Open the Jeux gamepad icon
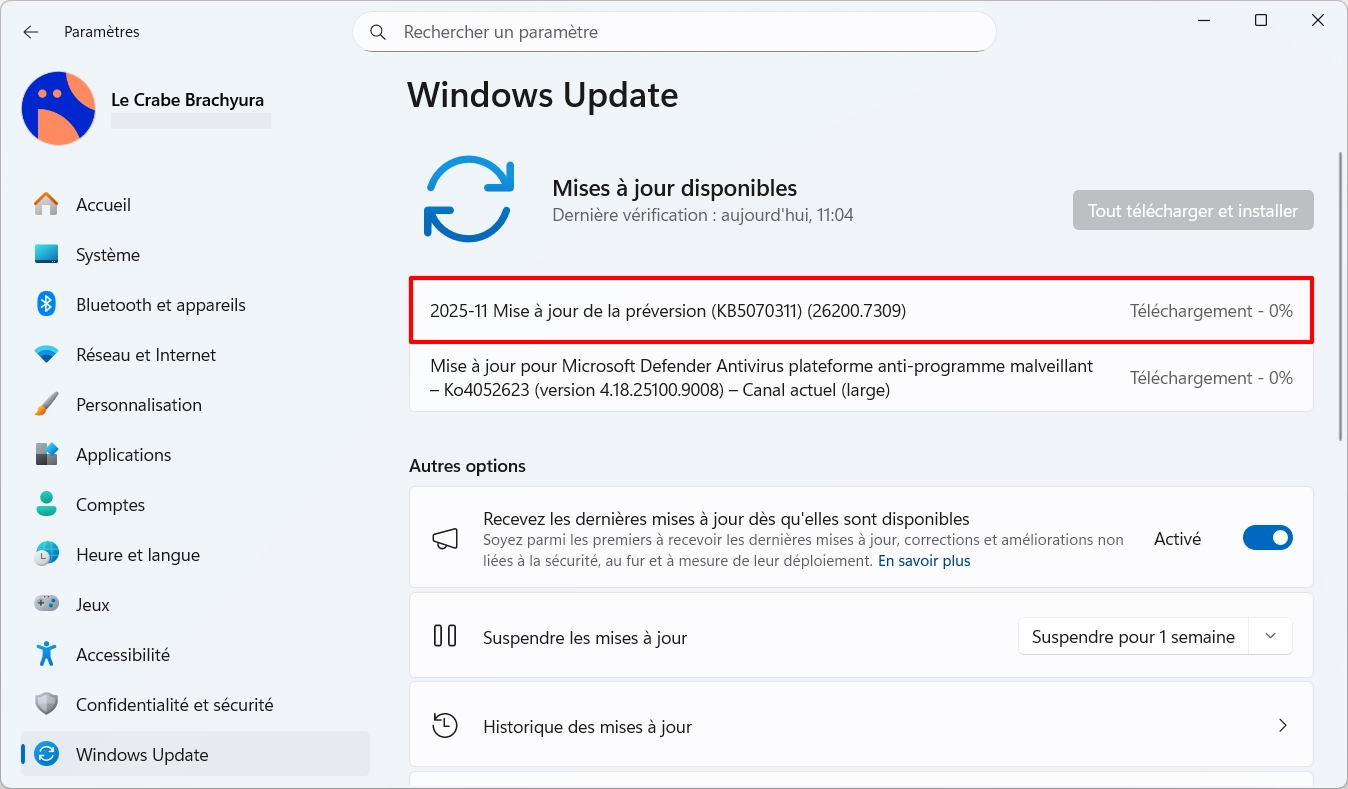 [46, 605]
